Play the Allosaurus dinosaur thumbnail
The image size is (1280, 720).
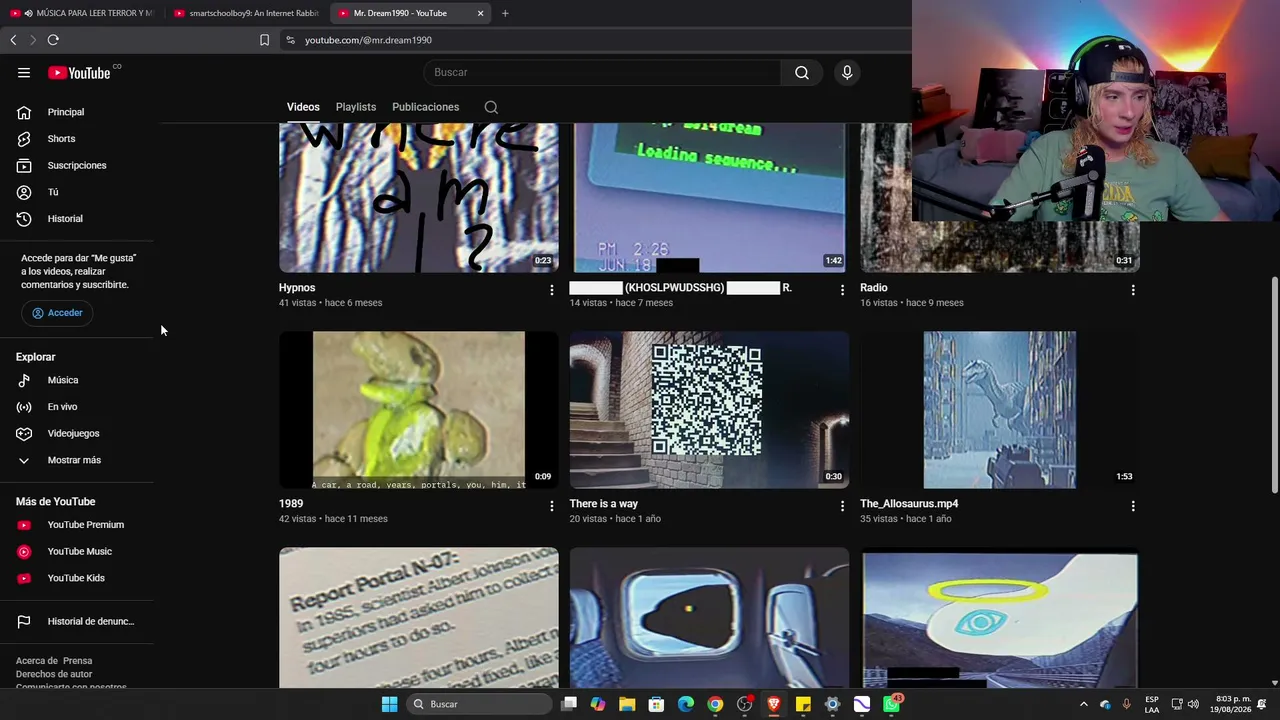tap(1000, 410)
